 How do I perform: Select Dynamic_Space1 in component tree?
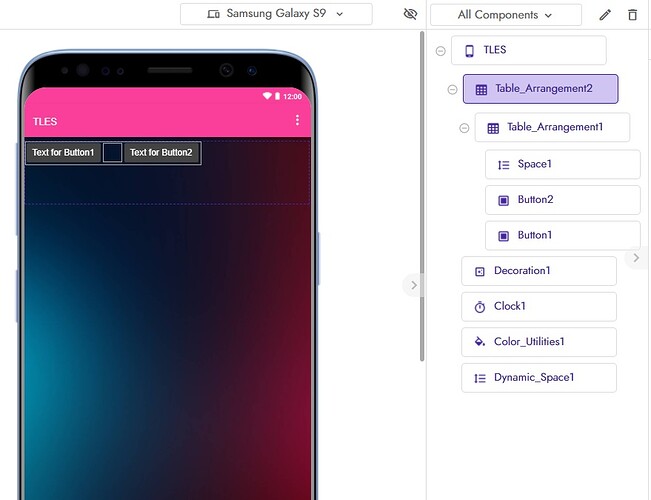(539, 378)
